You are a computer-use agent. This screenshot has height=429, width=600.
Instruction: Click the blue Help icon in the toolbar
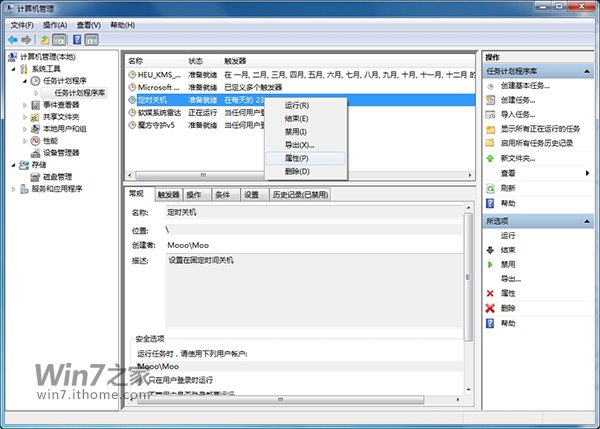[75, 39]
